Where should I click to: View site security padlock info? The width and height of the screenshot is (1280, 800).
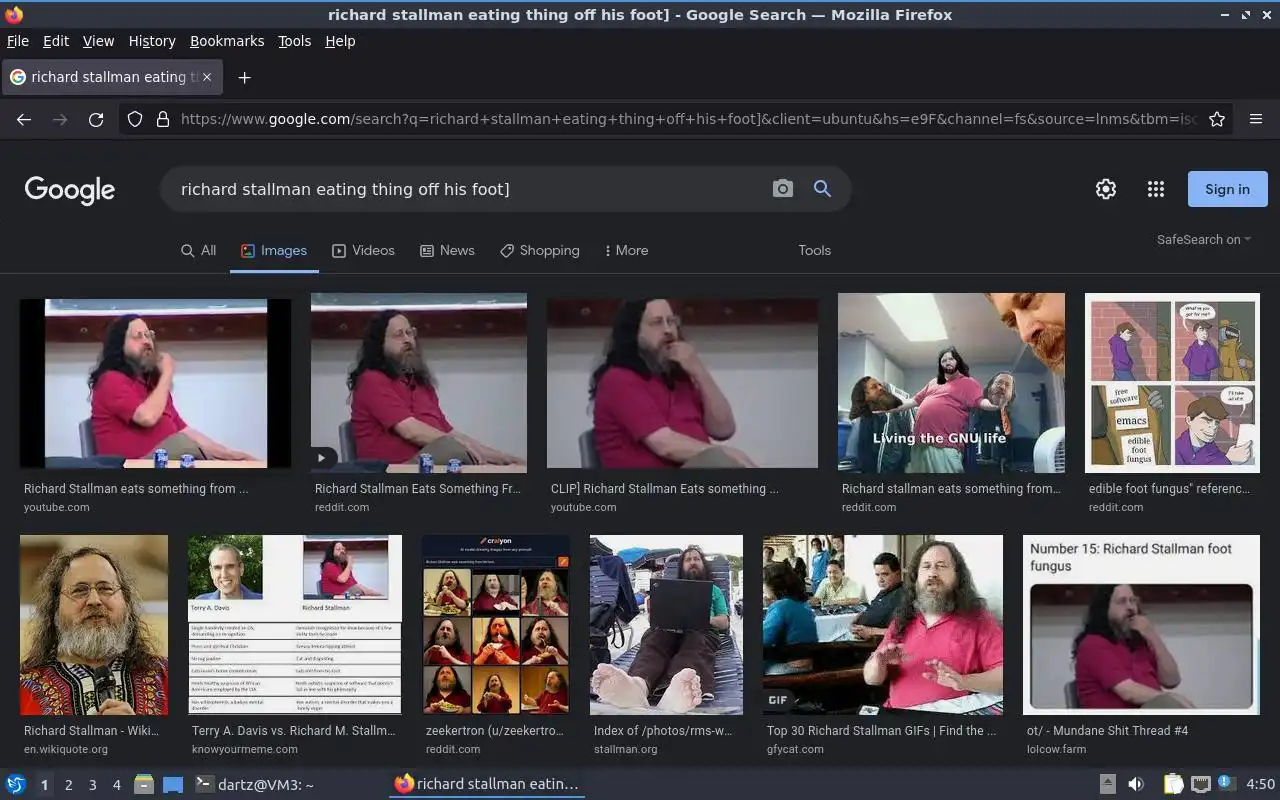coord(163,119)
